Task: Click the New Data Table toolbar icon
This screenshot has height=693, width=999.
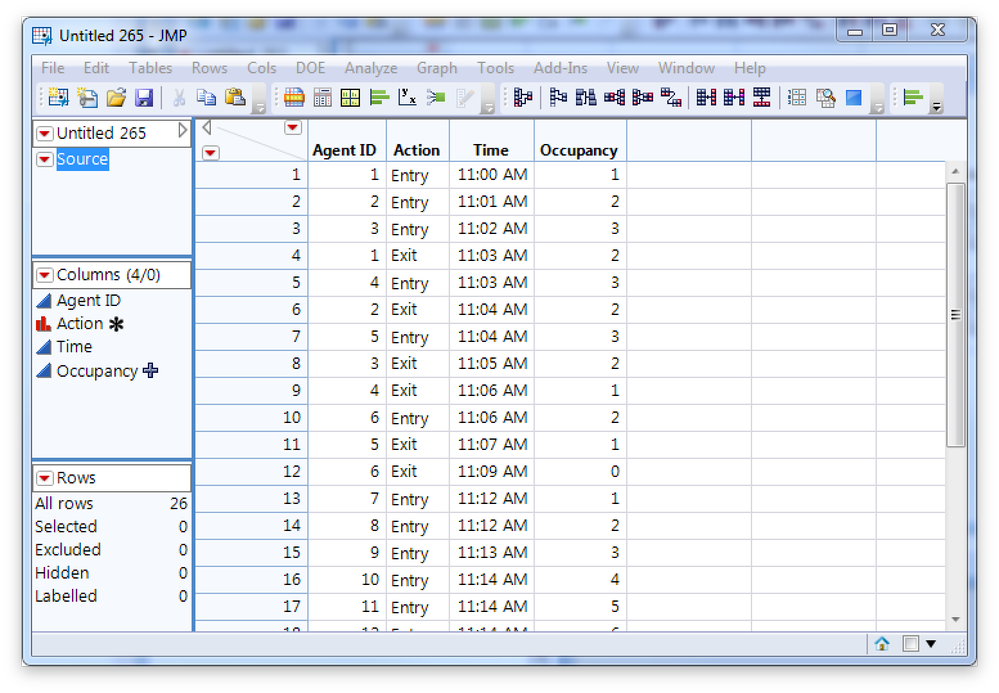Action: [x=58, y=97]
